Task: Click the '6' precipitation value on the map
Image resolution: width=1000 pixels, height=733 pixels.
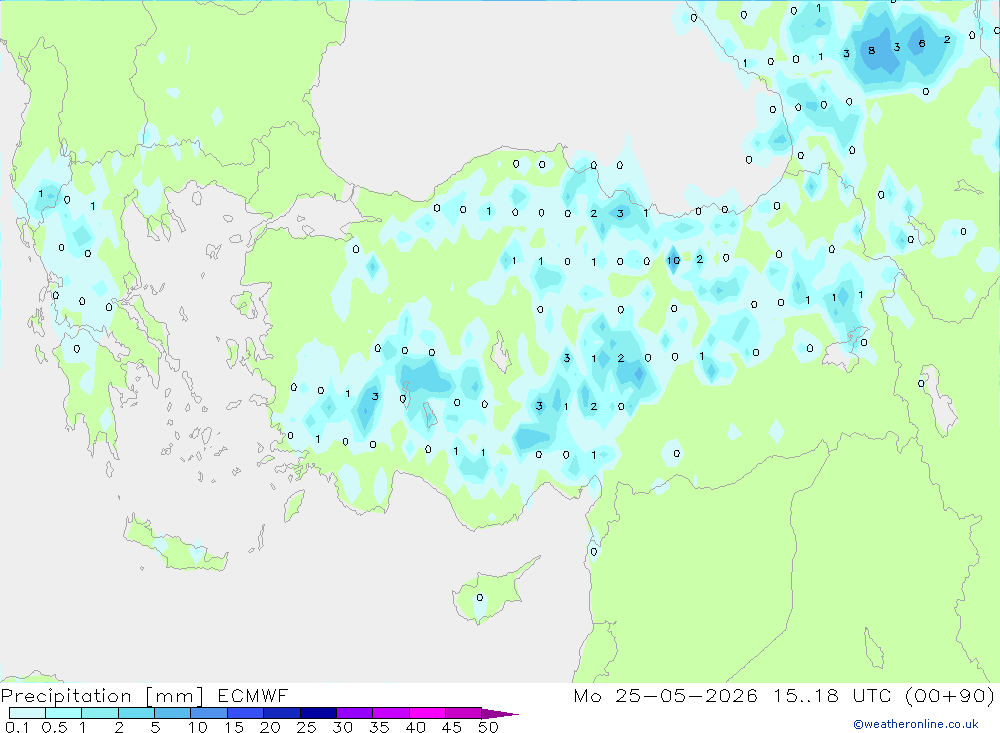Action: coord(922,43)
